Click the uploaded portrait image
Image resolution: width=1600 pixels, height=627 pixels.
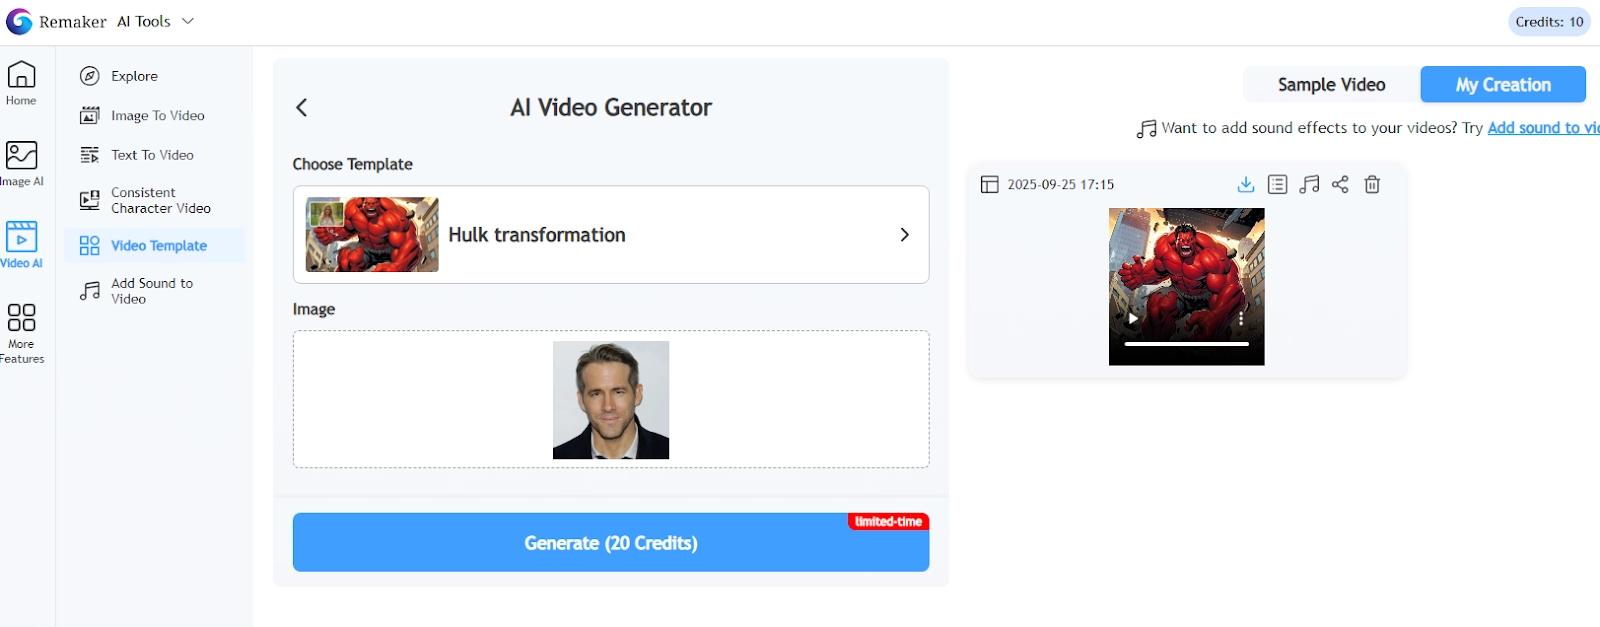[611, 400]
